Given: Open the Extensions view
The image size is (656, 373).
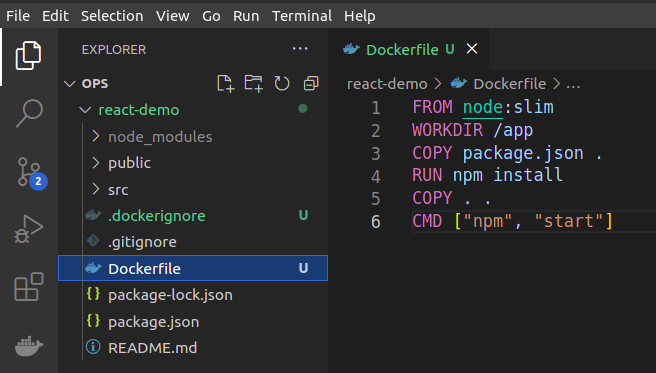Looking at the screenshot, I should tap(29, 287).
